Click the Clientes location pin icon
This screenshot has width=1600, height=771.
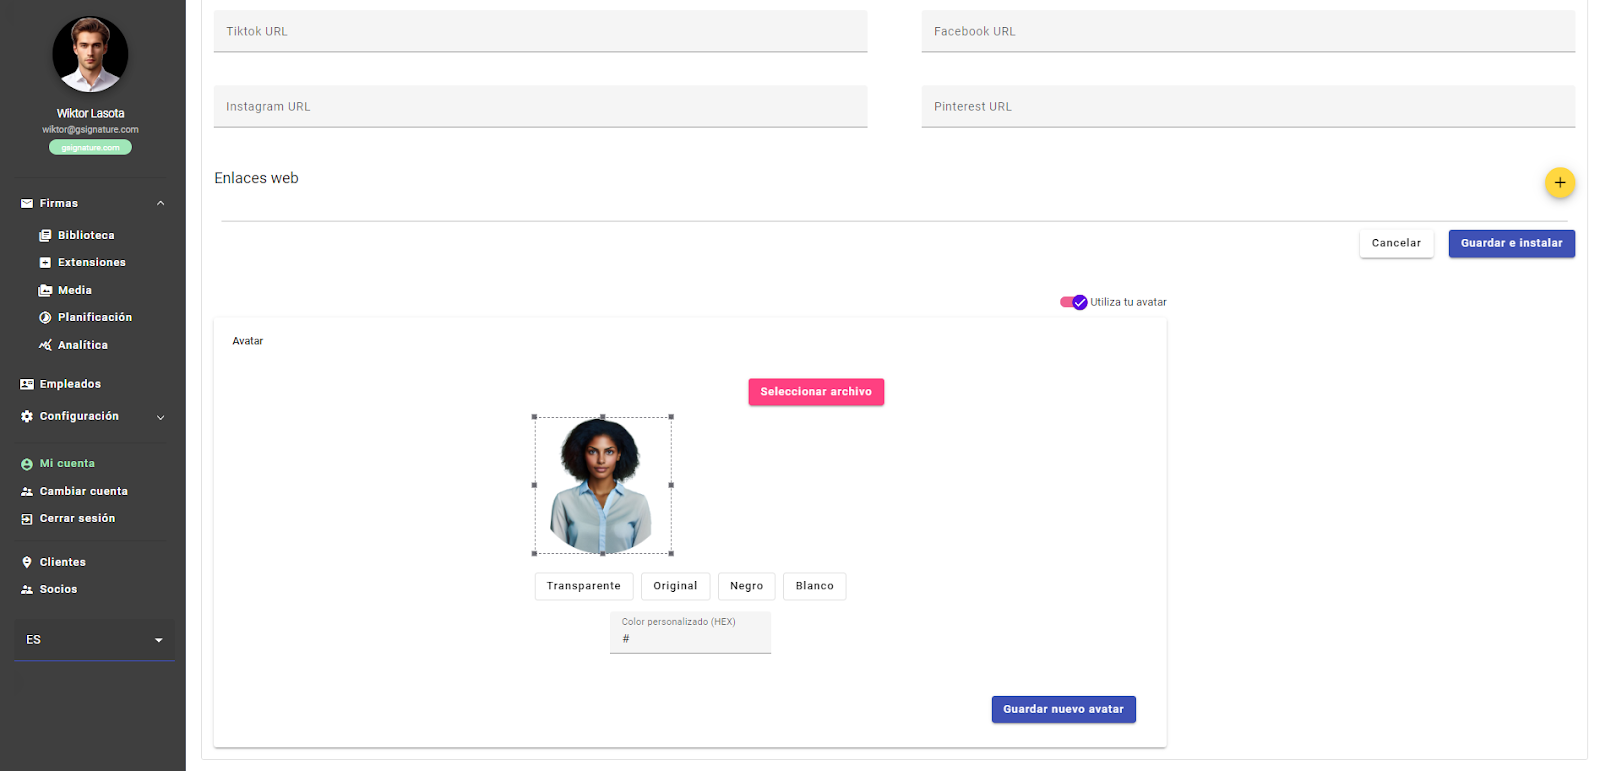tap(27, 562)
